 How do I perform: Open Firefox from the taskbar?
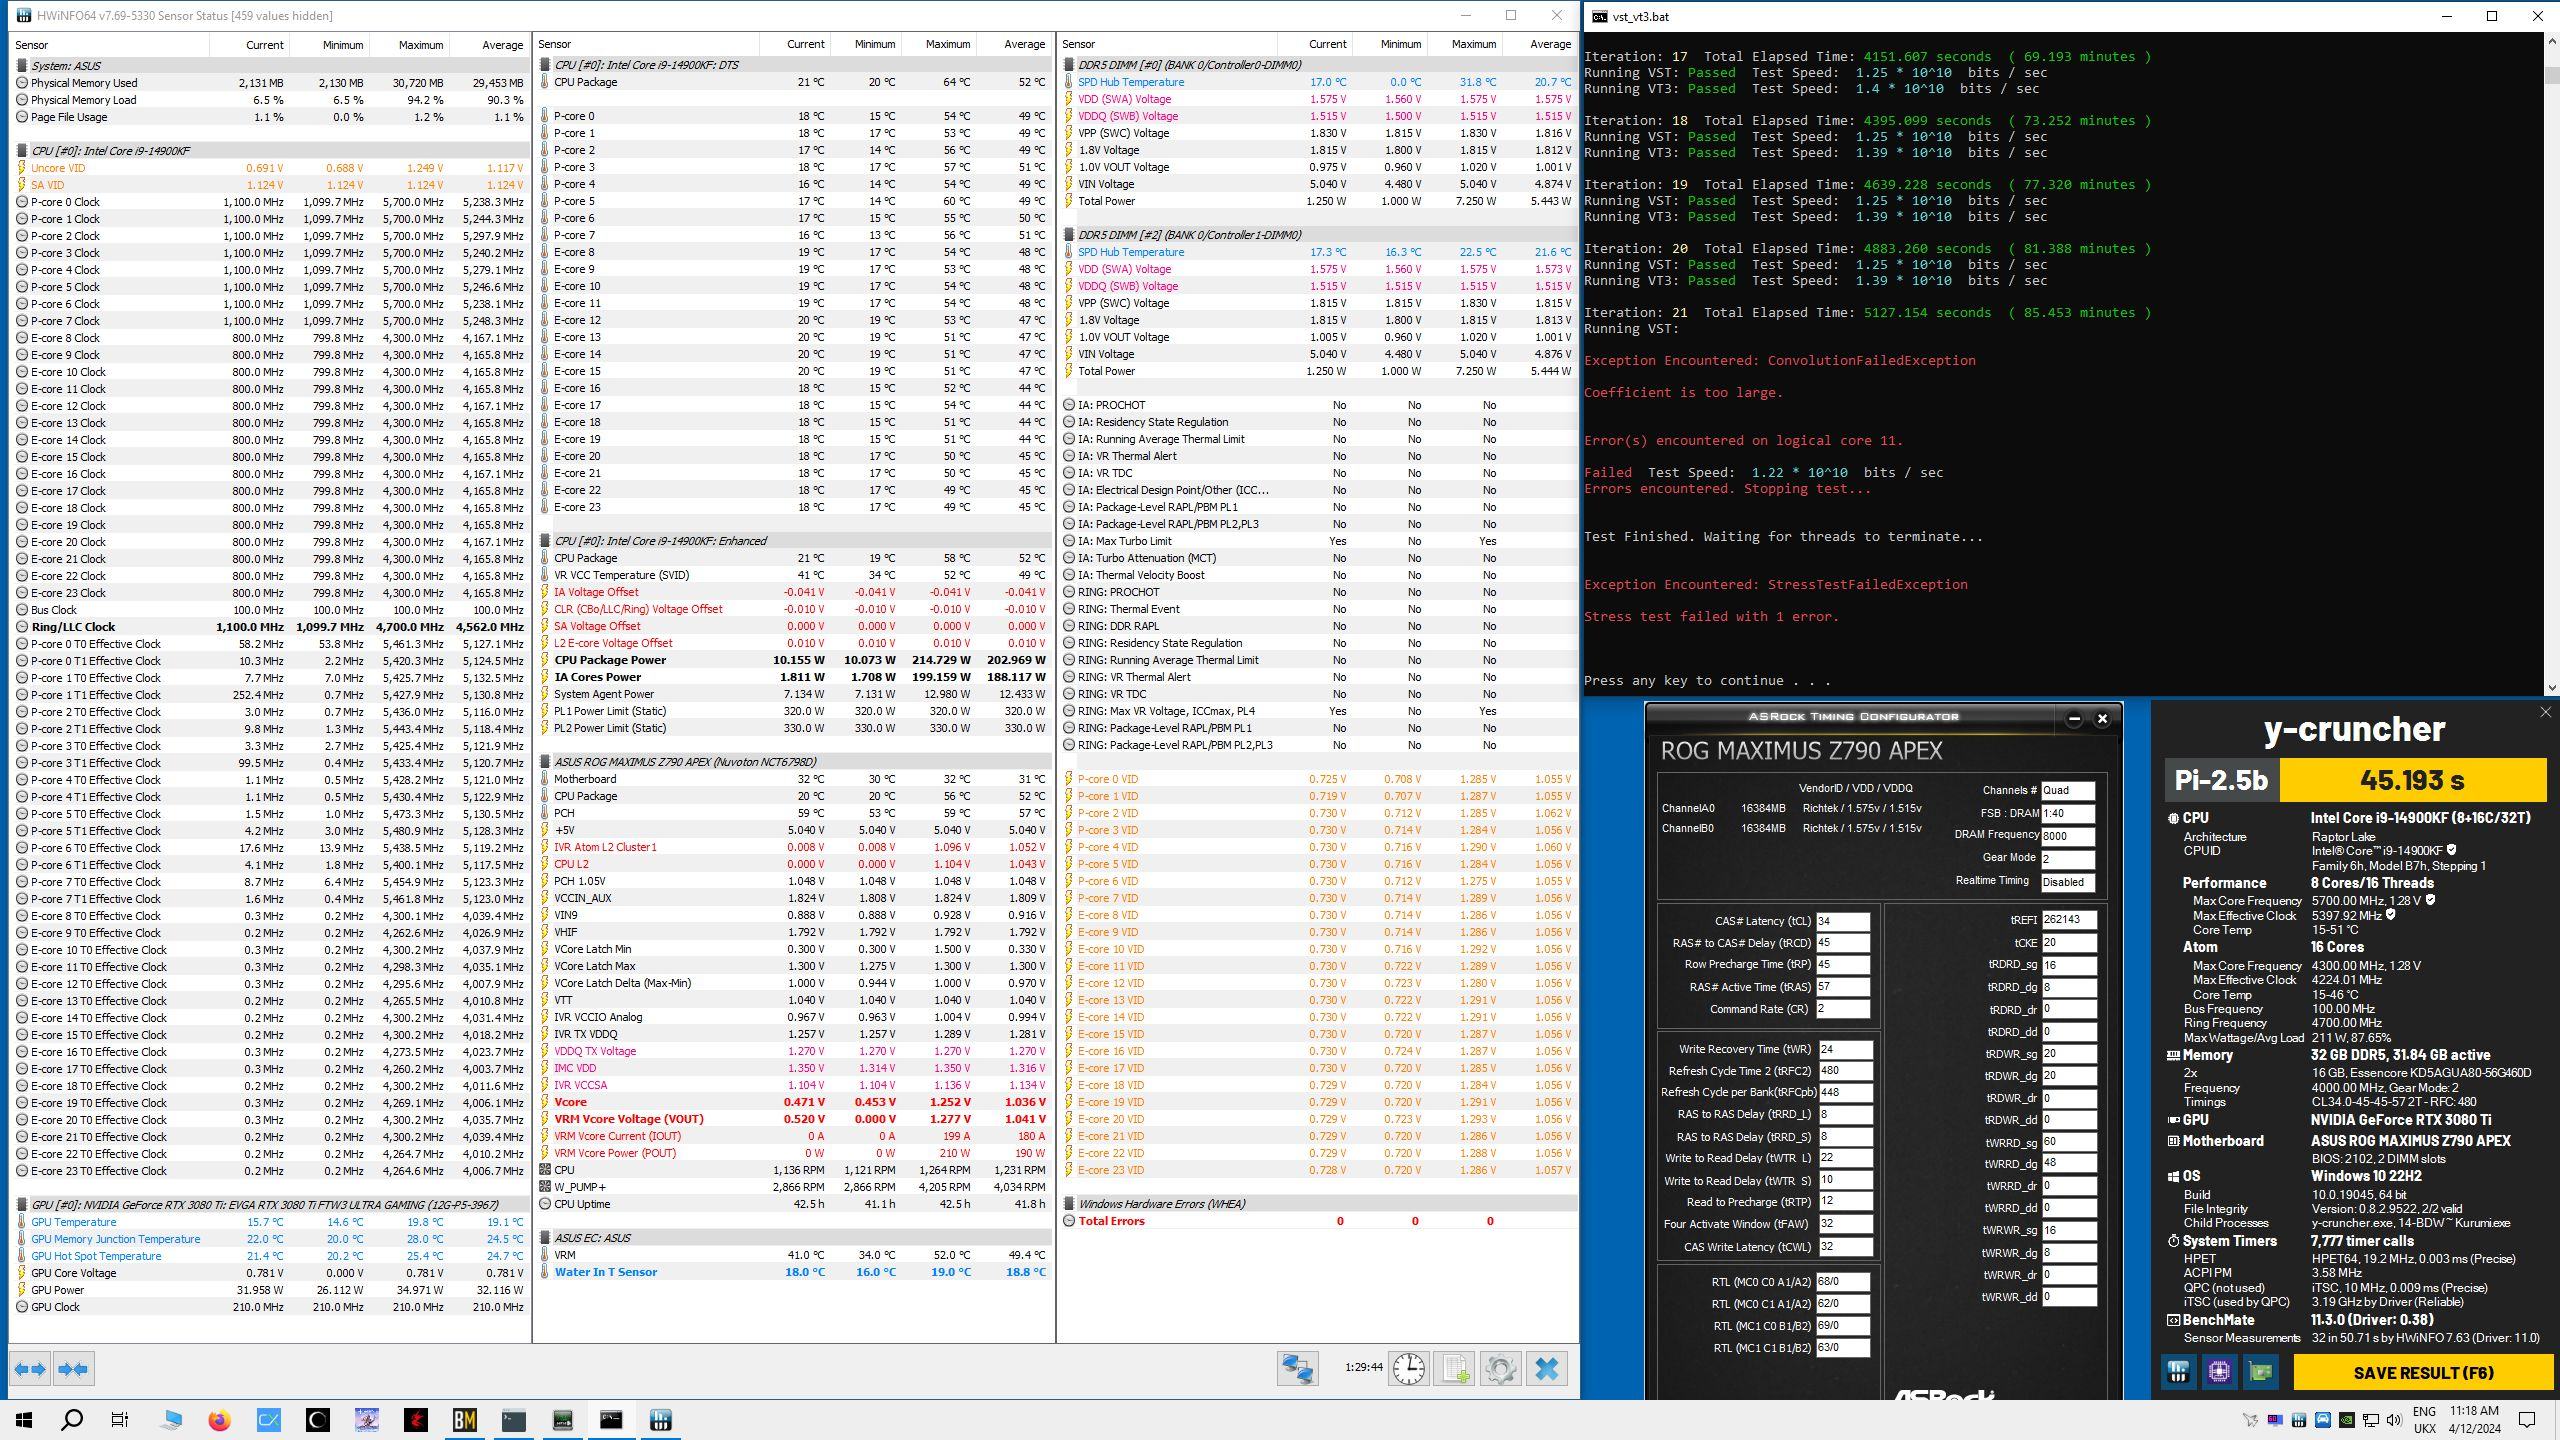coord(219,1420)
